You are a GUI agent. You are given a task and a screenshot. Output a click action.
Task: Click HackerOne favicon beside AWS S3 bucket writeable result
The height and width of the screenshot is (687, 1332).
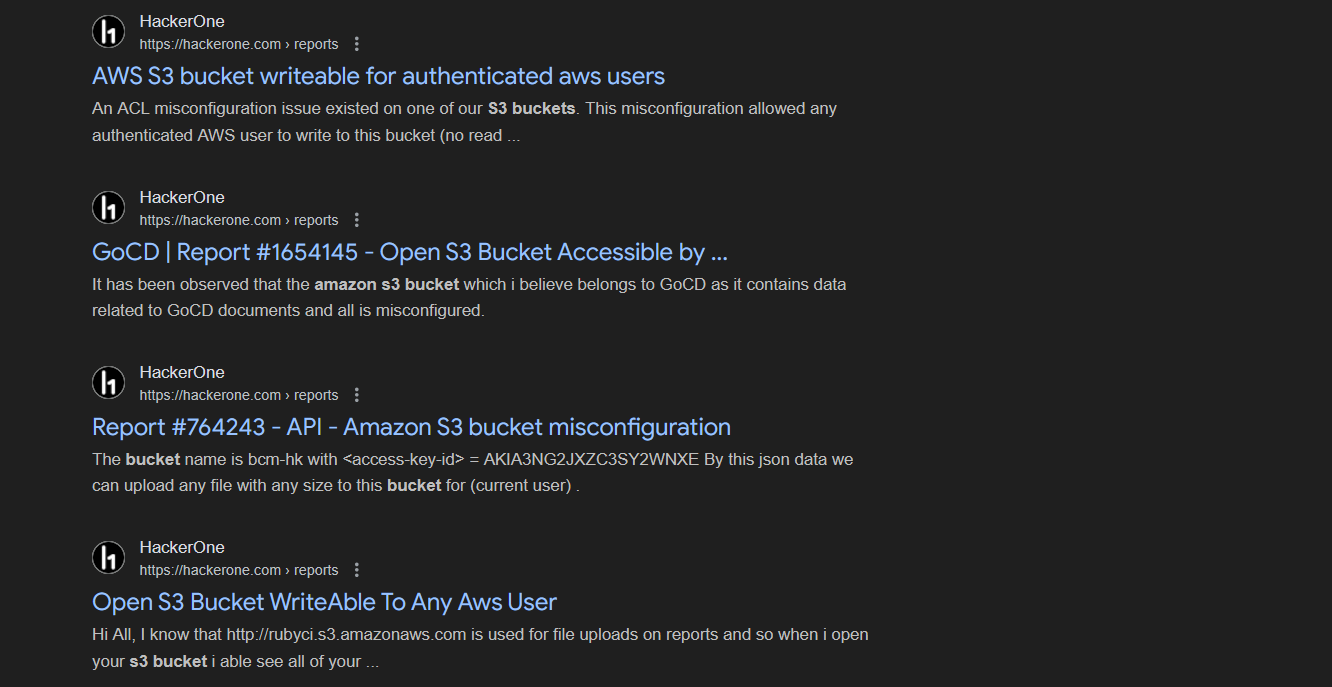tap(108, 32)
